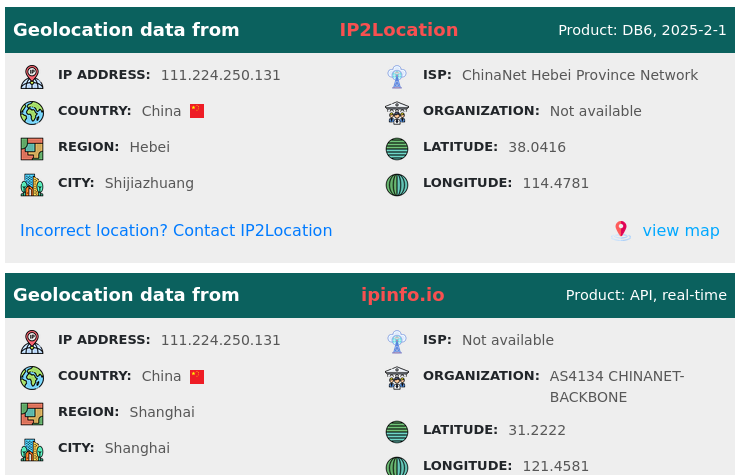Screen dimensions: 740x475
Task: Click the globe country icon in IP2Location panel
Action: (32, 112)
